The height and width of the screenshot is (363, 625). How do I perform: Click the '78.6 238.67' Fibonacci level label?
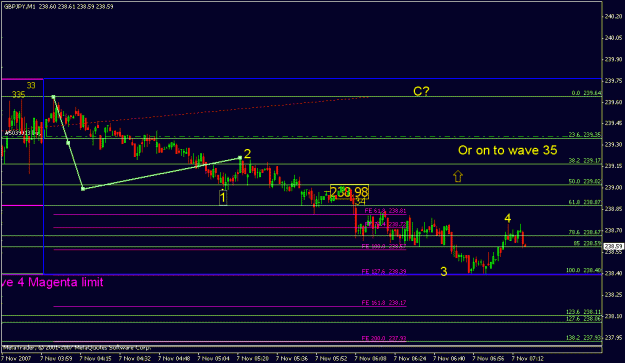(585, 232)
